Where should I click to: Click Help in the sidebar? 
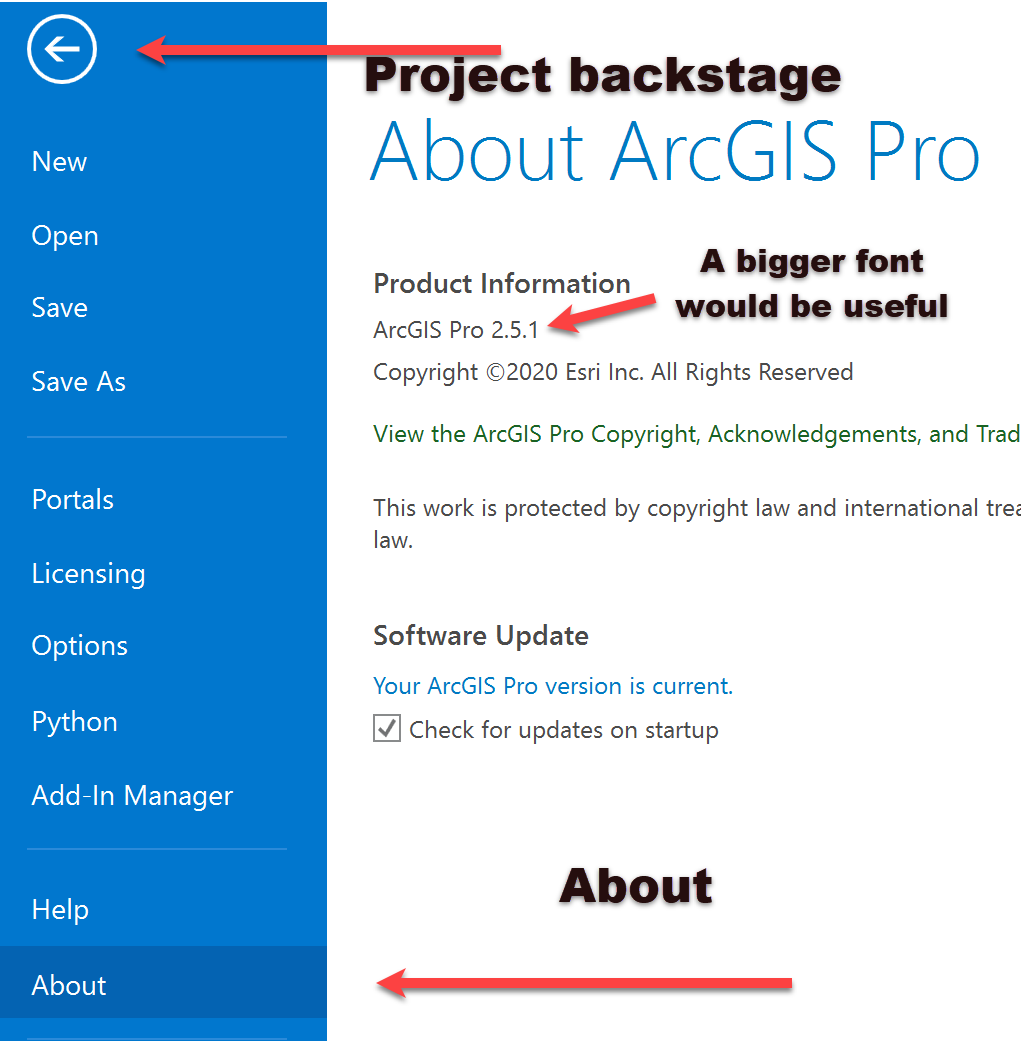point(60,910)
